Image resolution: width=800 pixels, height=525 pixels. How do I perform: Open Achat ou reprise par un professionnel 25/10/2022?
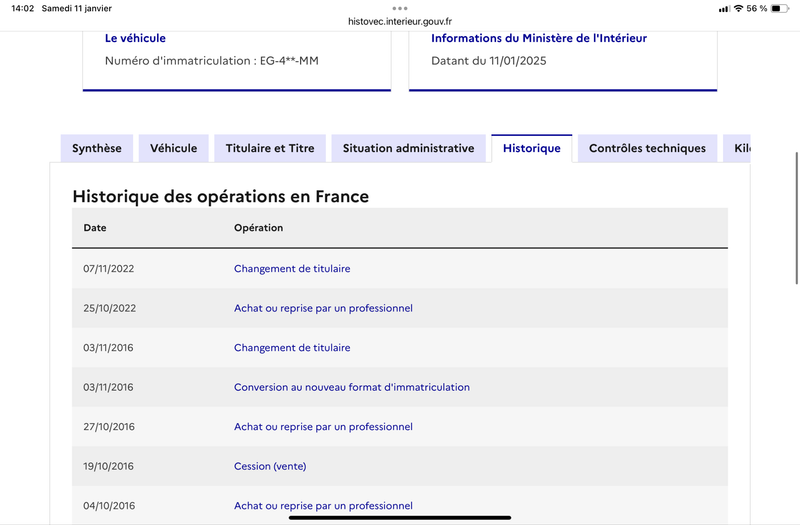323,308
